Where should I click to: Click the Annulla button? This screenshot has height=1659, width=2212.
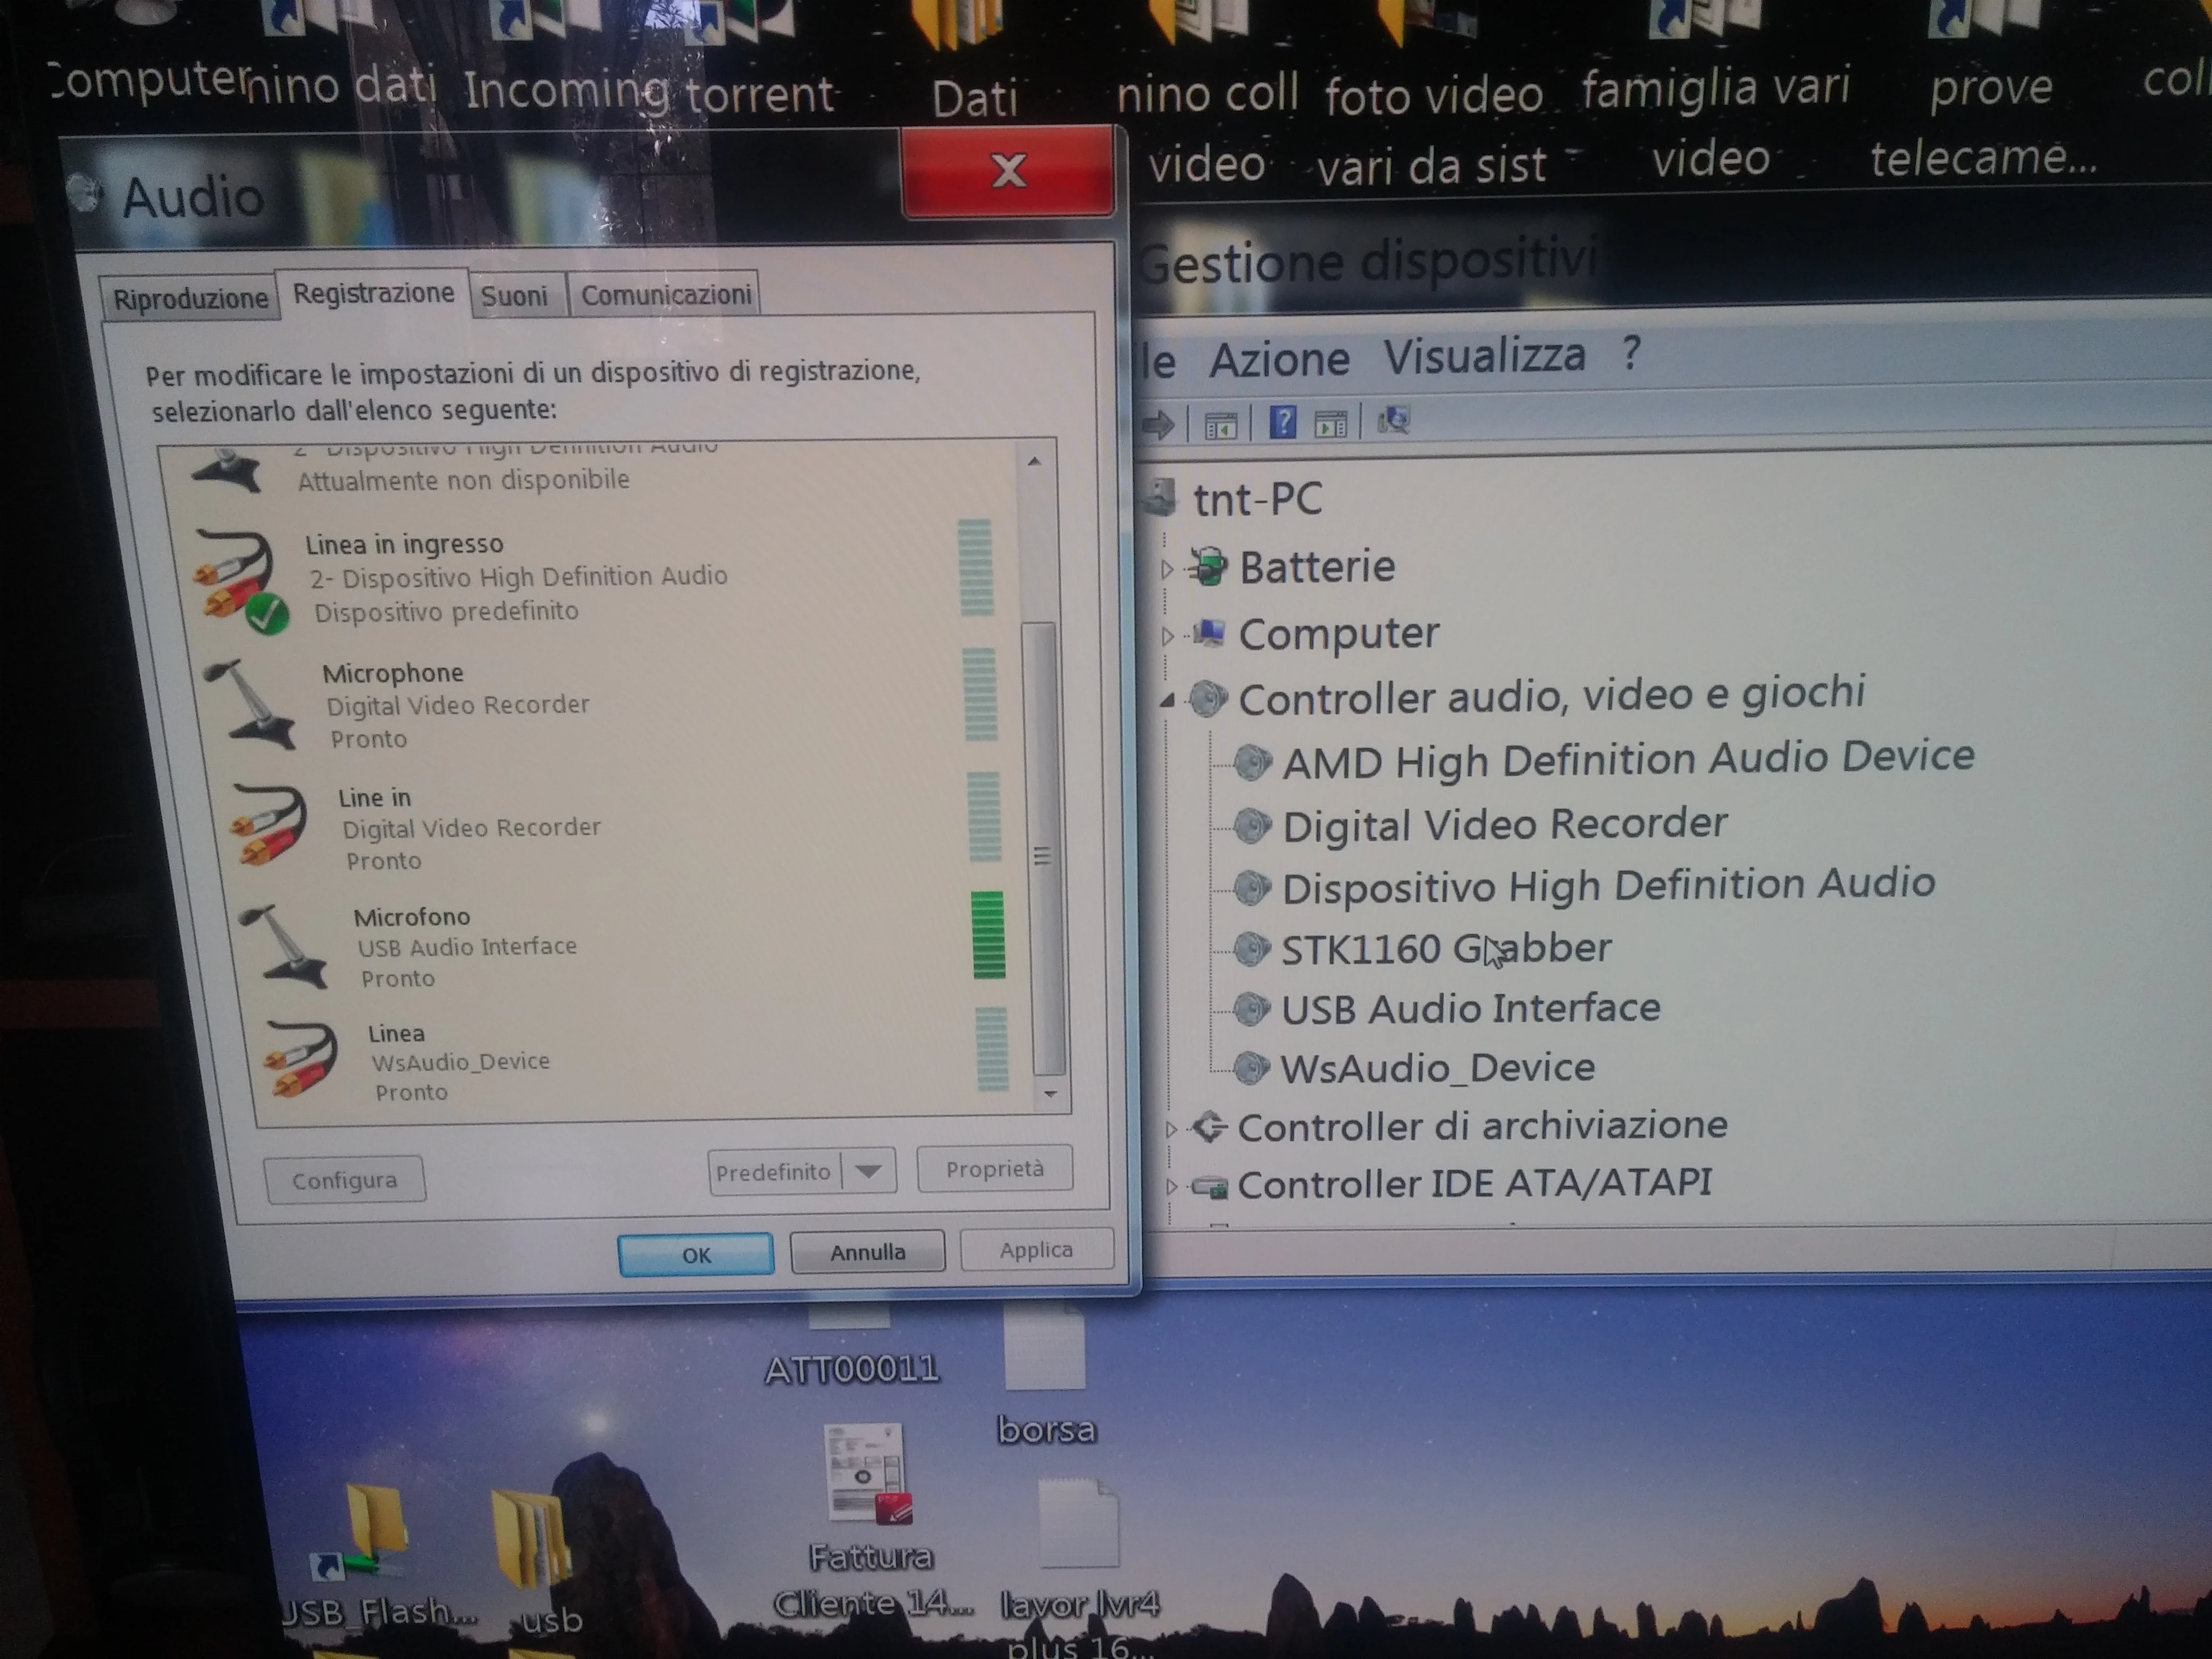pos(867,1252)
